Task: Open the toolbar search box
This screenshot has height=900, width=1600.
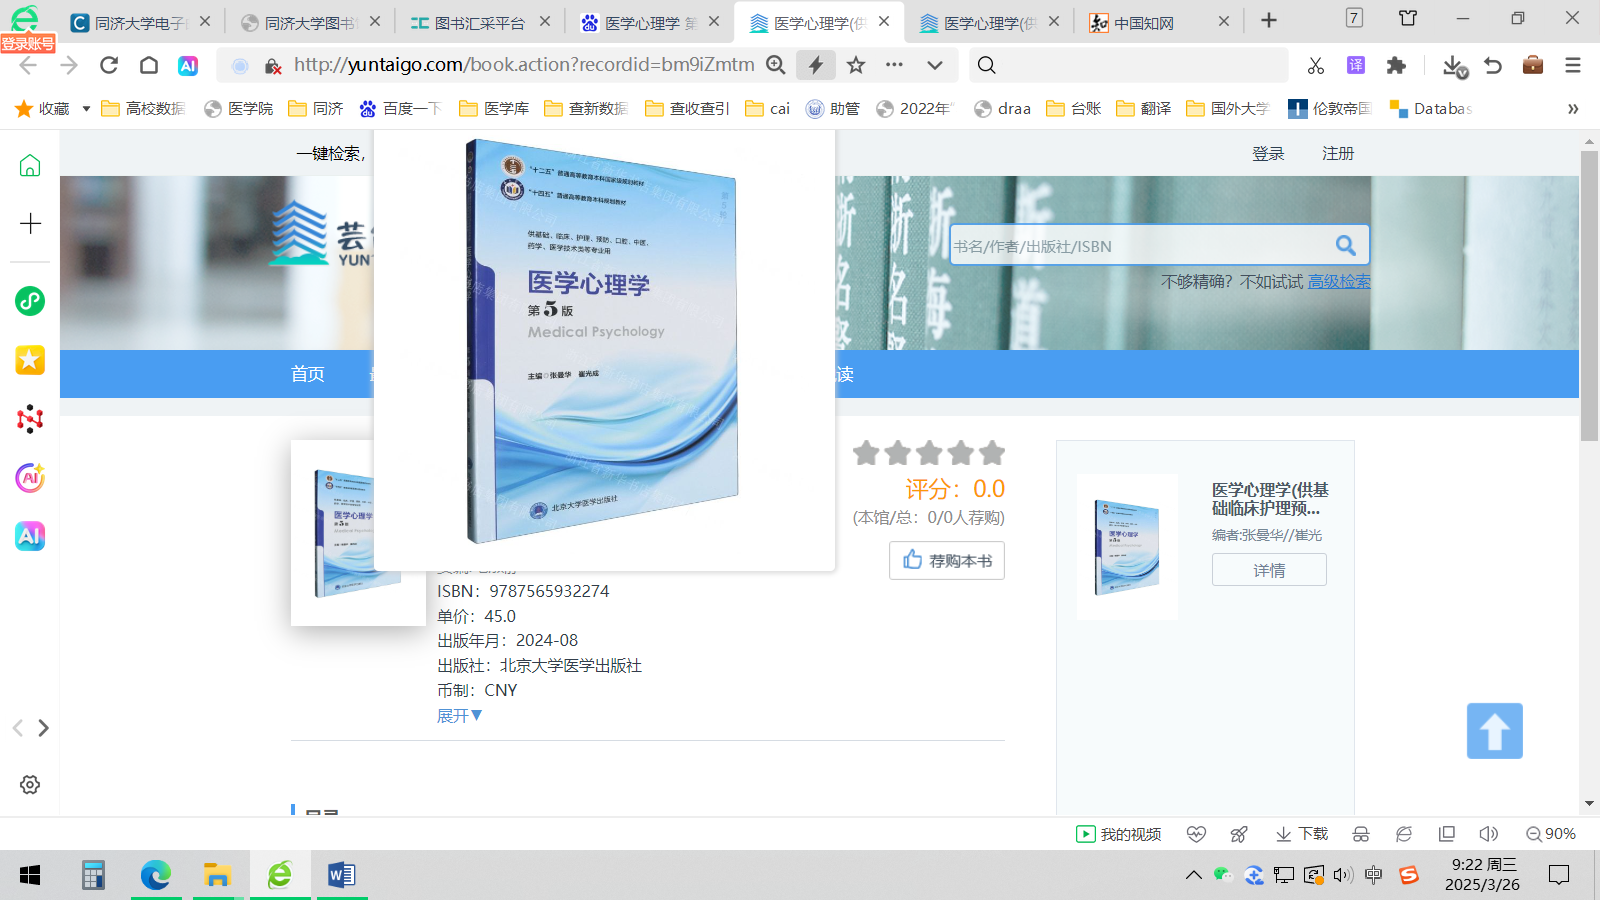Action: [x=1128, y=65]
